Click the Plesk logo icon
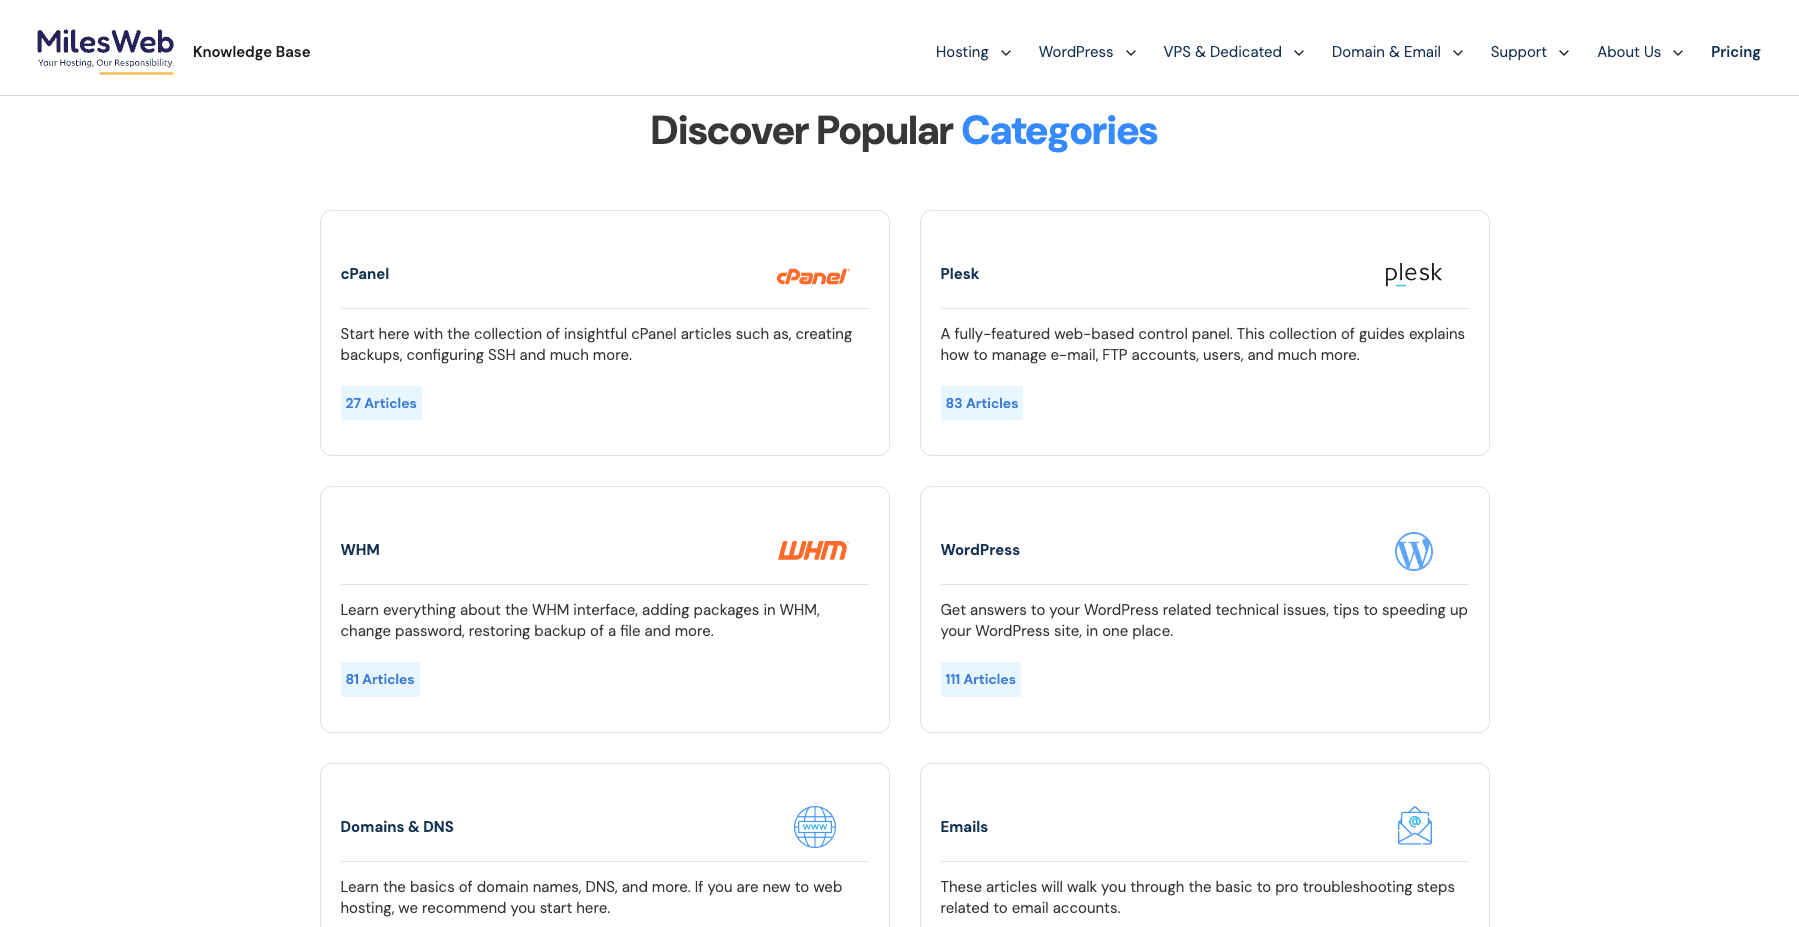The height and width of the screenshot is (927, 1799). (x=1412, y=273)
